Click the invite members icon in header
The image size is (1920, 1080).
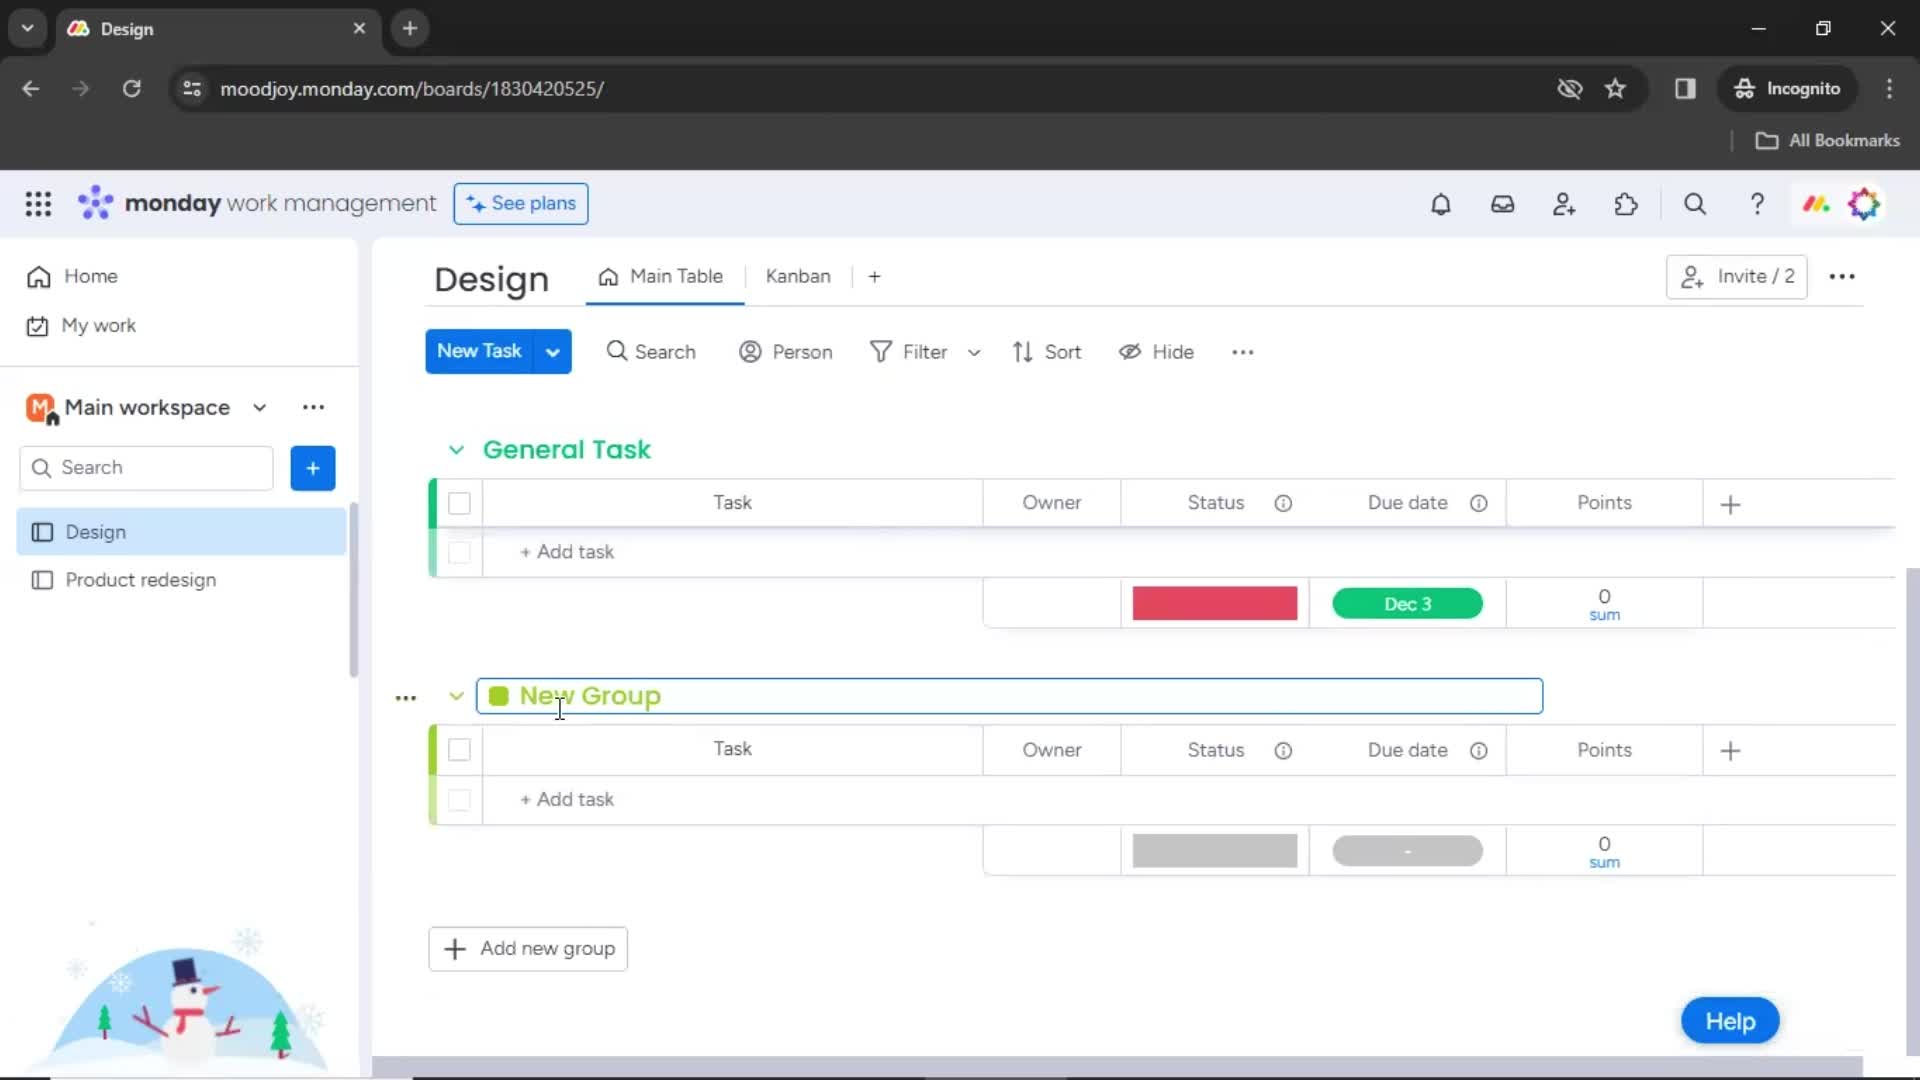(x=1564, y=204)
